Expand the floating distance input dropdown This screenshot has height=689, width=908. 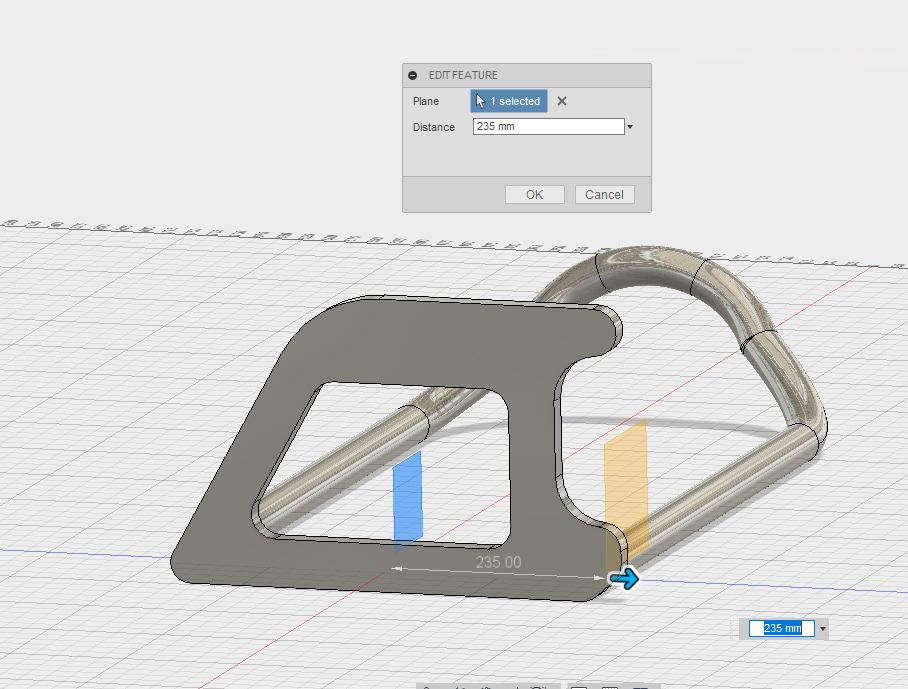(x=823, y=629)
